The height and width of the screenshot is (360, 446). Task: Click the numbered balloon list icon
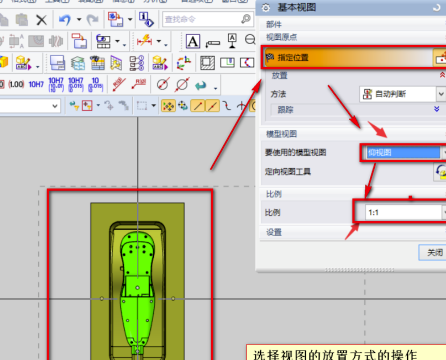point(137,63)
